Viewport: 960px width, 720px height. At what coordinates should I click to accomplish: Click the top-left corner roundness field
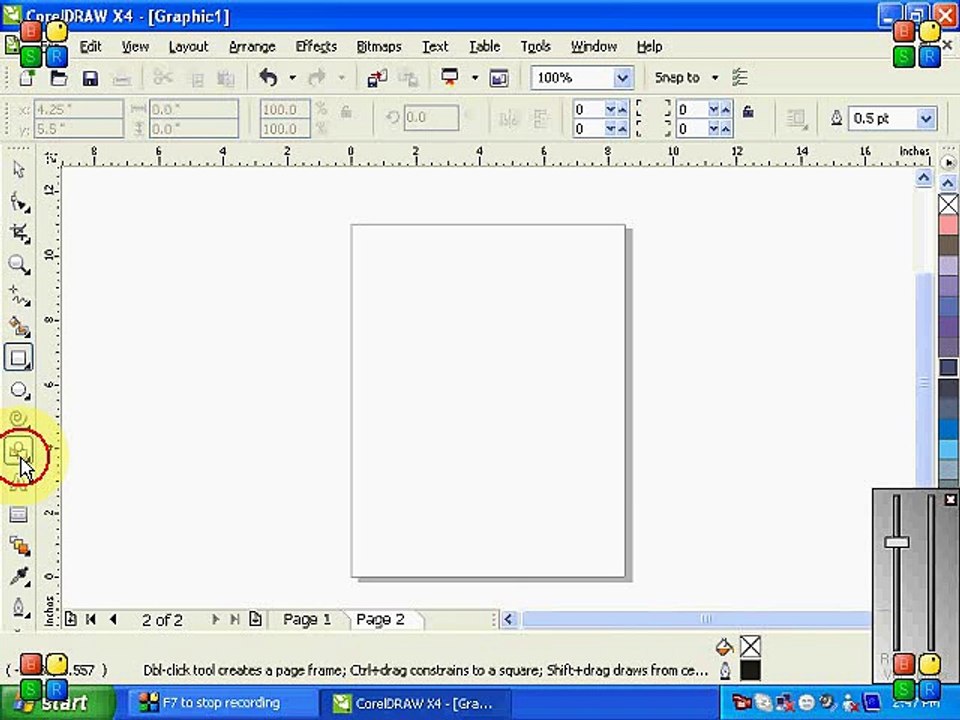click(588, 109)
